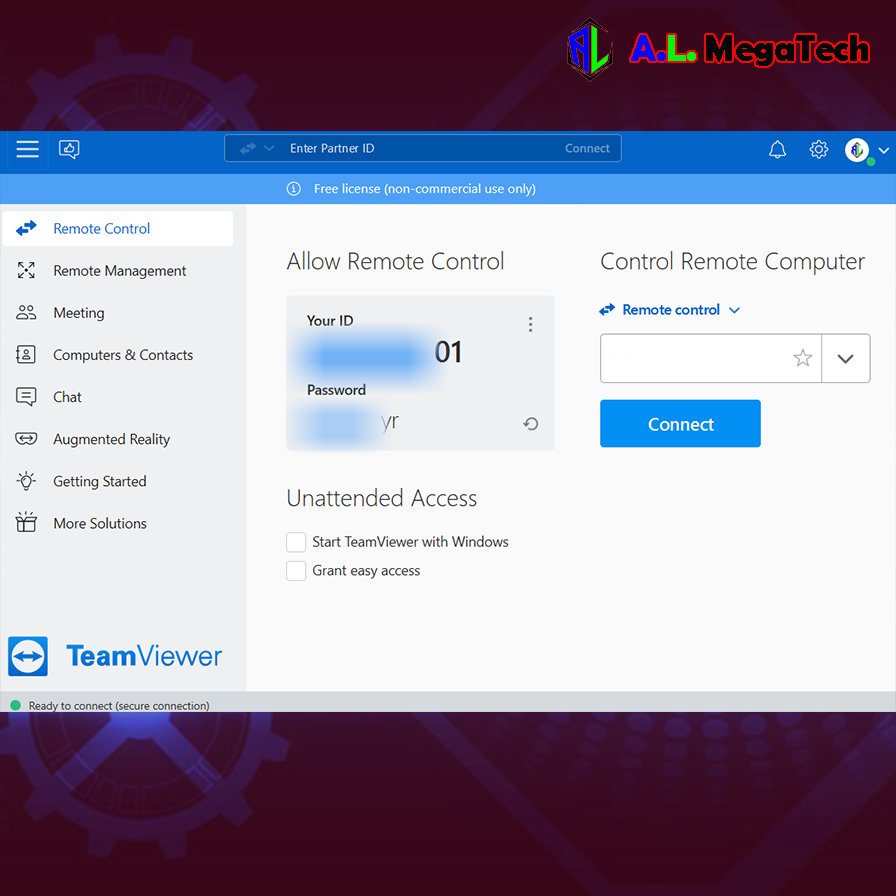Screen dimensions: 896x896
Task: Open the hamburger menu icon
Action: point(27,149)
